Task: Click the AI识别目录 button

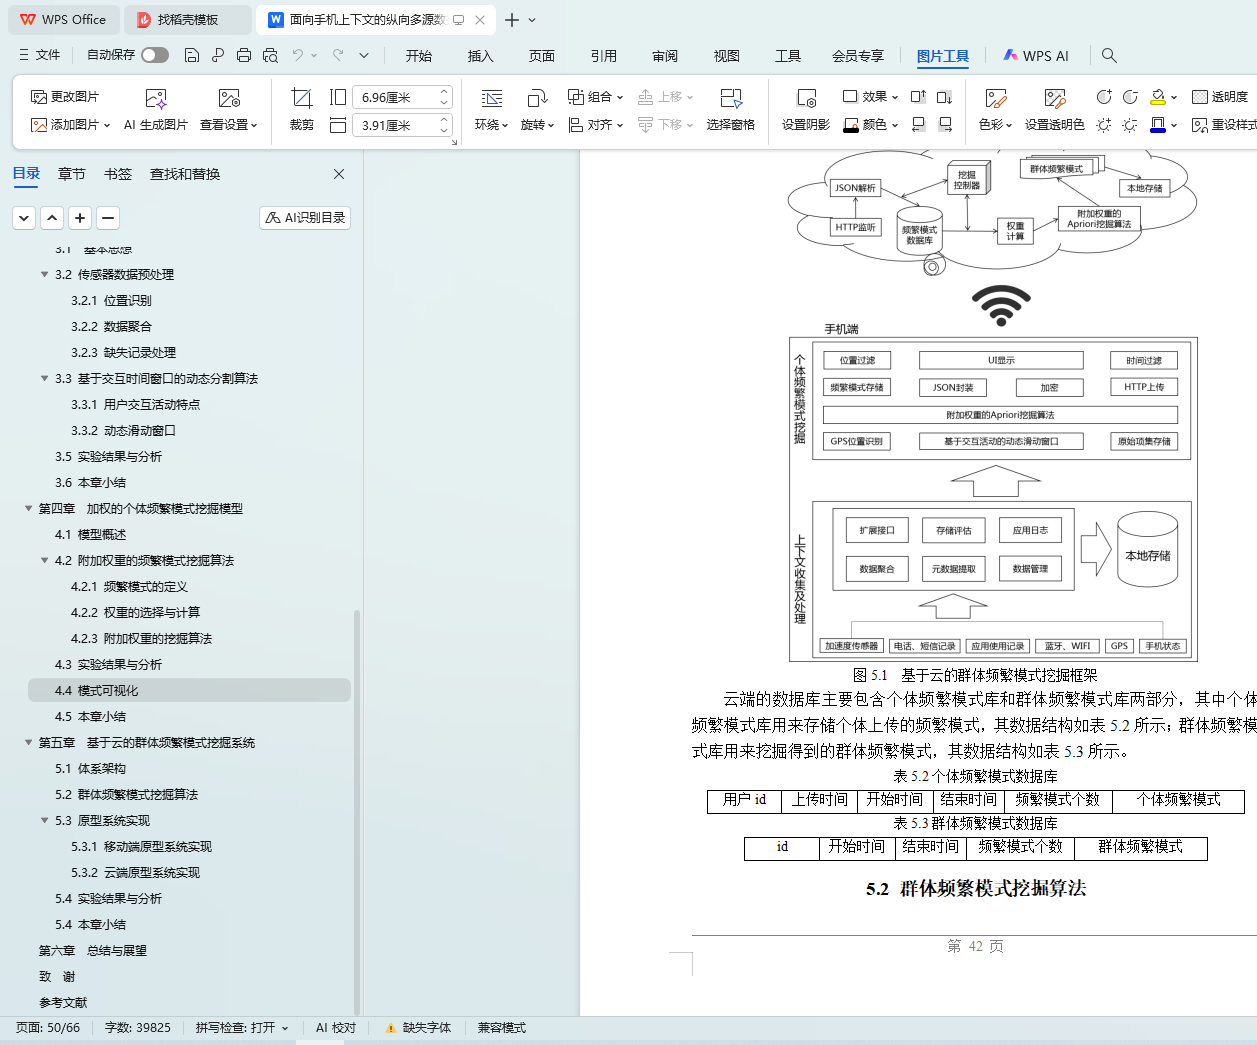Action: click(305, 218)
